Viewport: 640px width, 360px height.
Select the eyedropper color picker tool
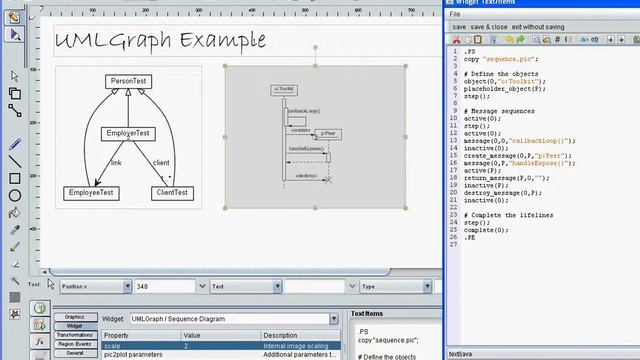15,230
